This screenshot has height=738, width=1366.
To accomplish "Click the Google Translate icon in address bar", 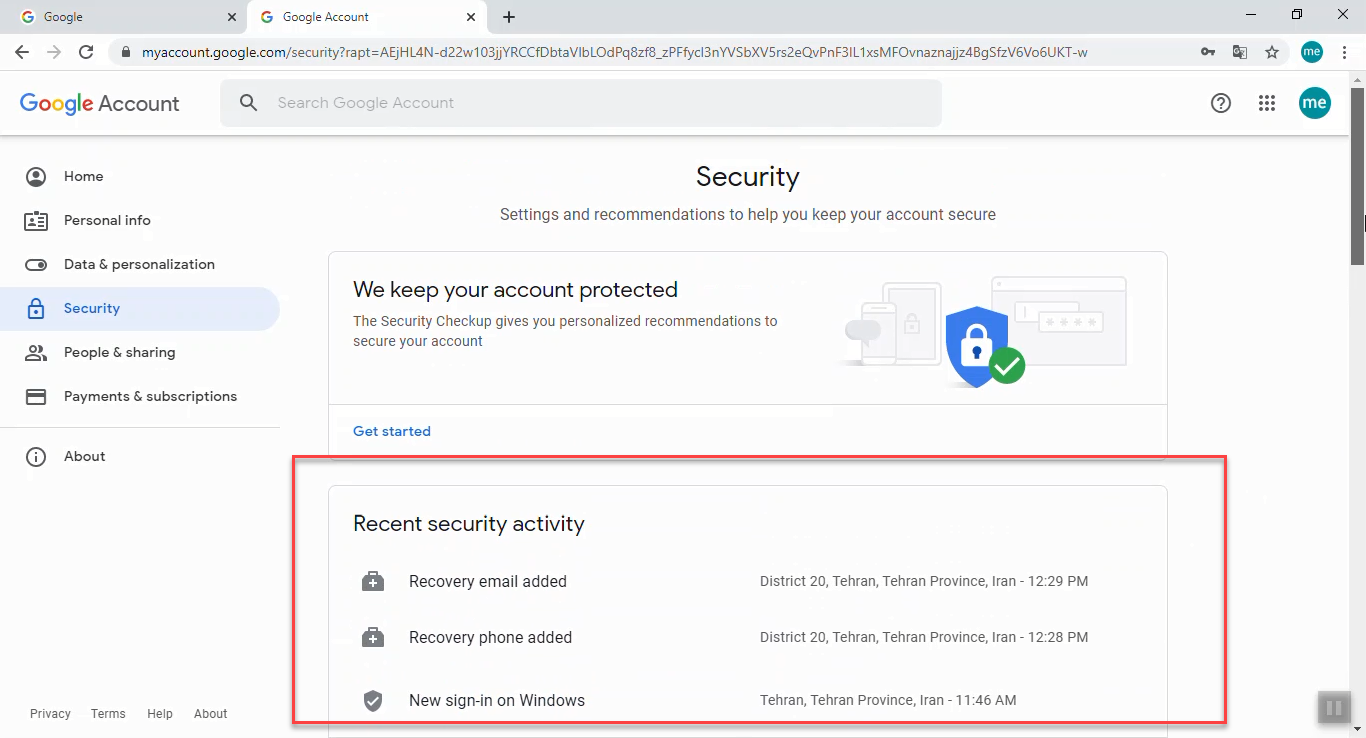I will (x=1240, y=52).
